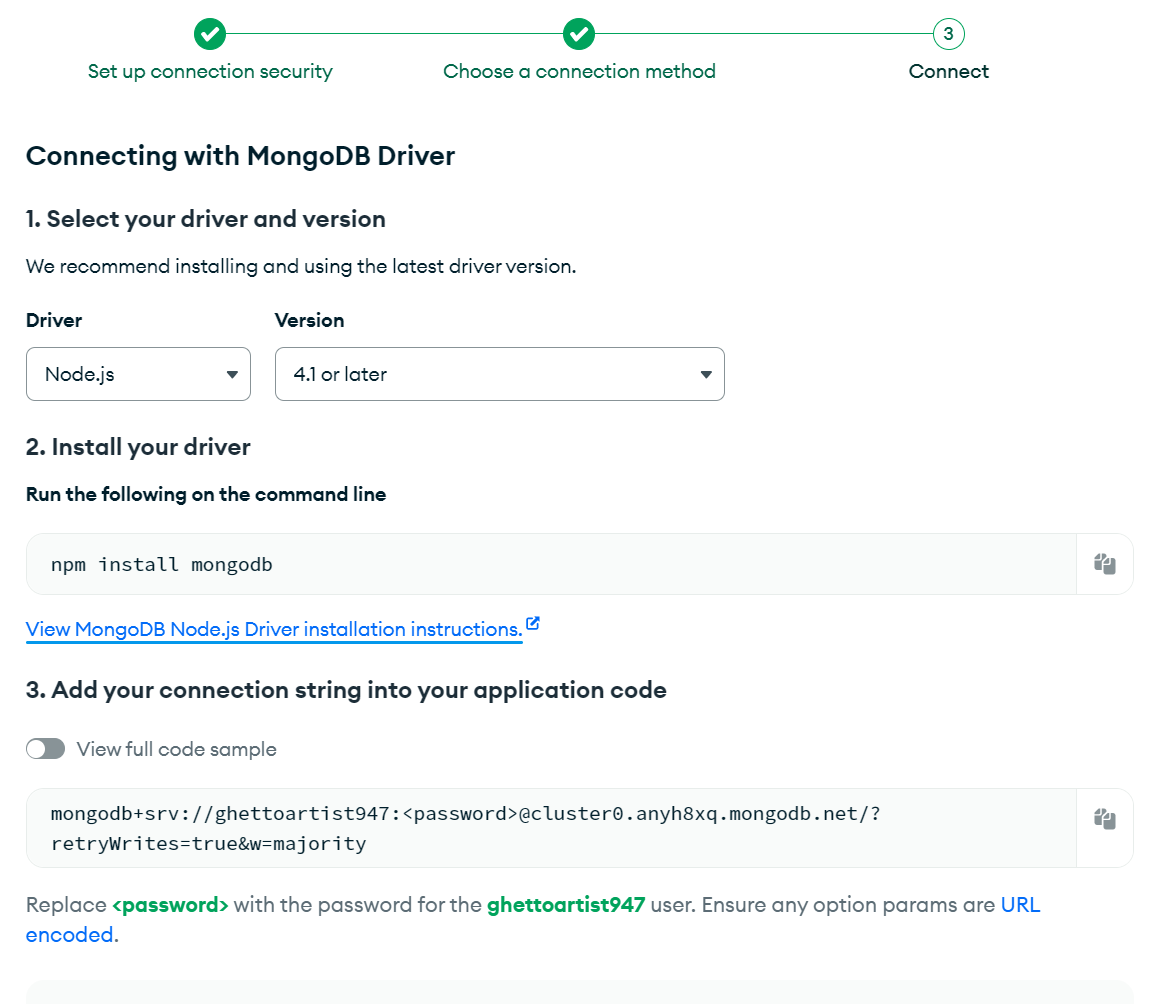This screenshot has width=1173, height=1004.
Task: Open the Node.js driver dropdown
Action: coord(138,374)
